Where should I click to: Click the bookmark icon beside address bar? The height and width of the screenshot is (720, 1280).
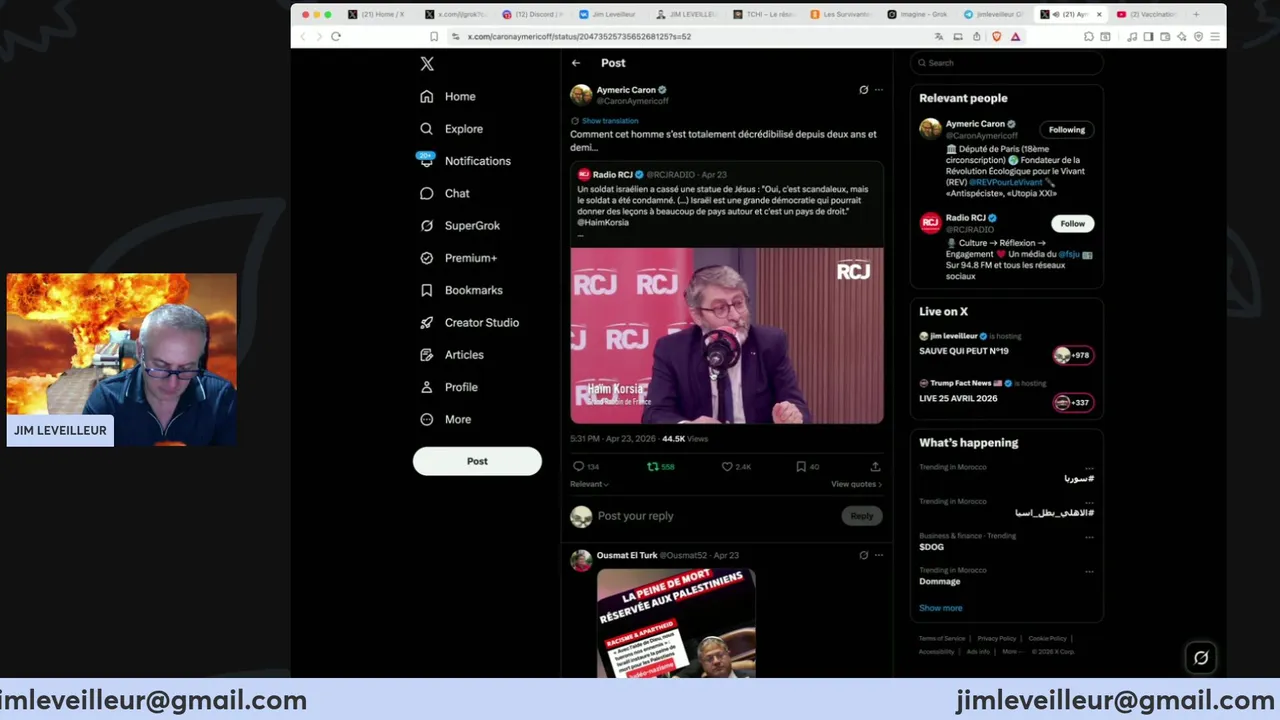tap(434, 36)
